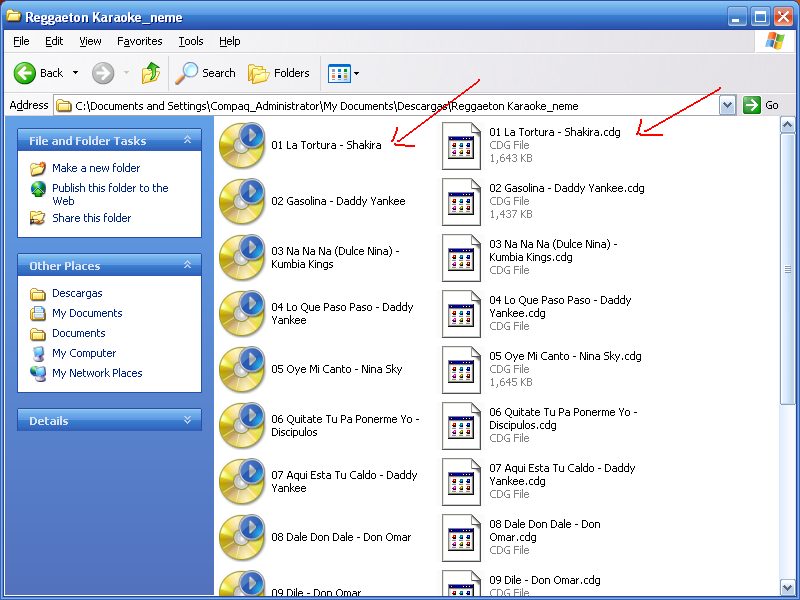Viewport: 800px width, 600px height.
Task: Click the grayed Forward arrow icon
Action: point(103,73)
